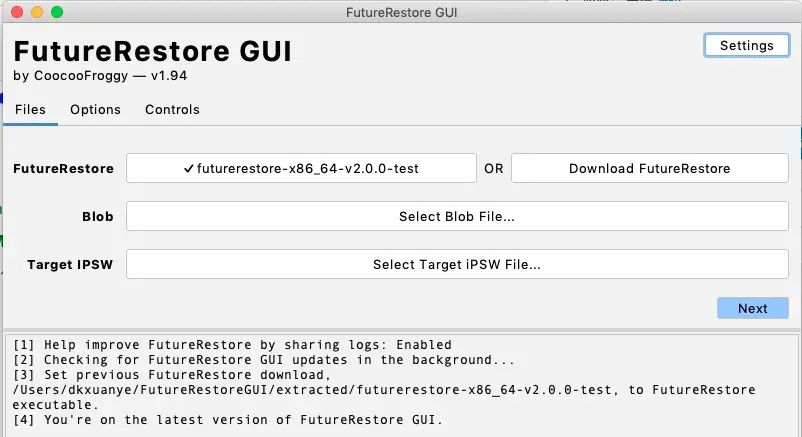Proceed with the Next button
The width and height of the screenshot is (802, 437).
(x=752, y=308)
